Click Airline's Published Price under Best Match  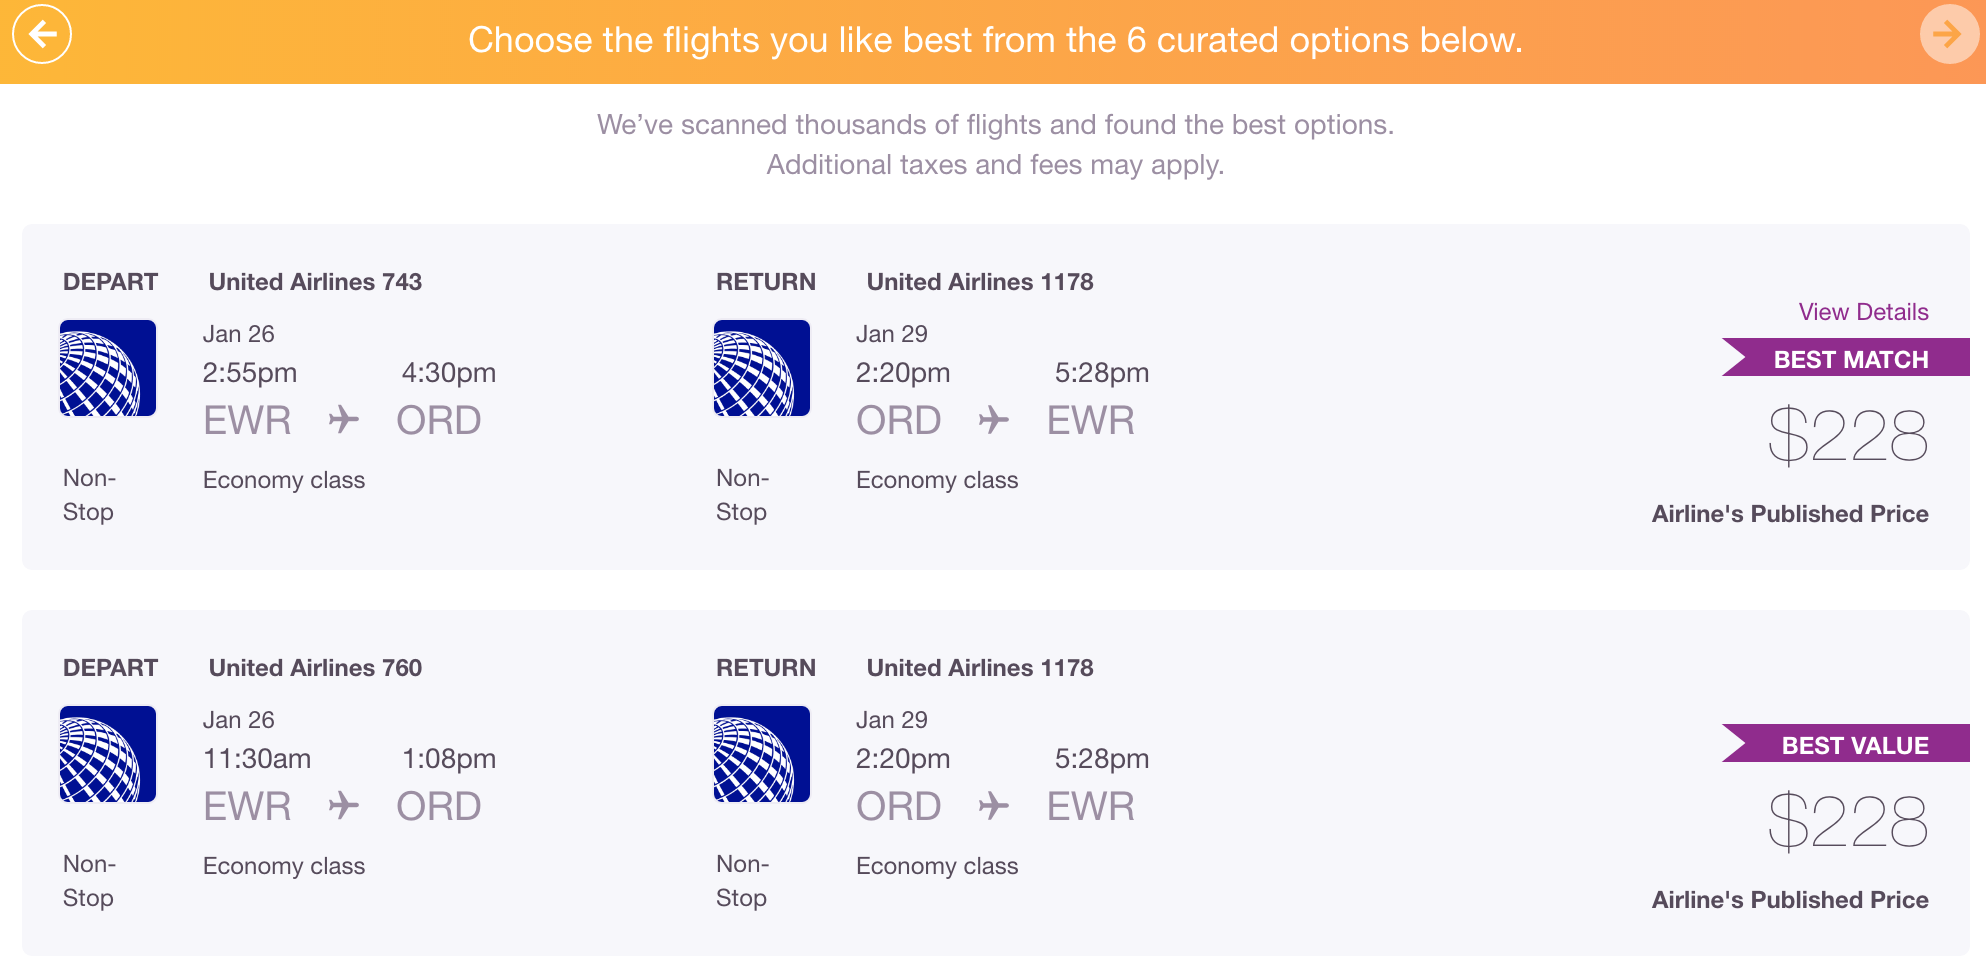1790,514
